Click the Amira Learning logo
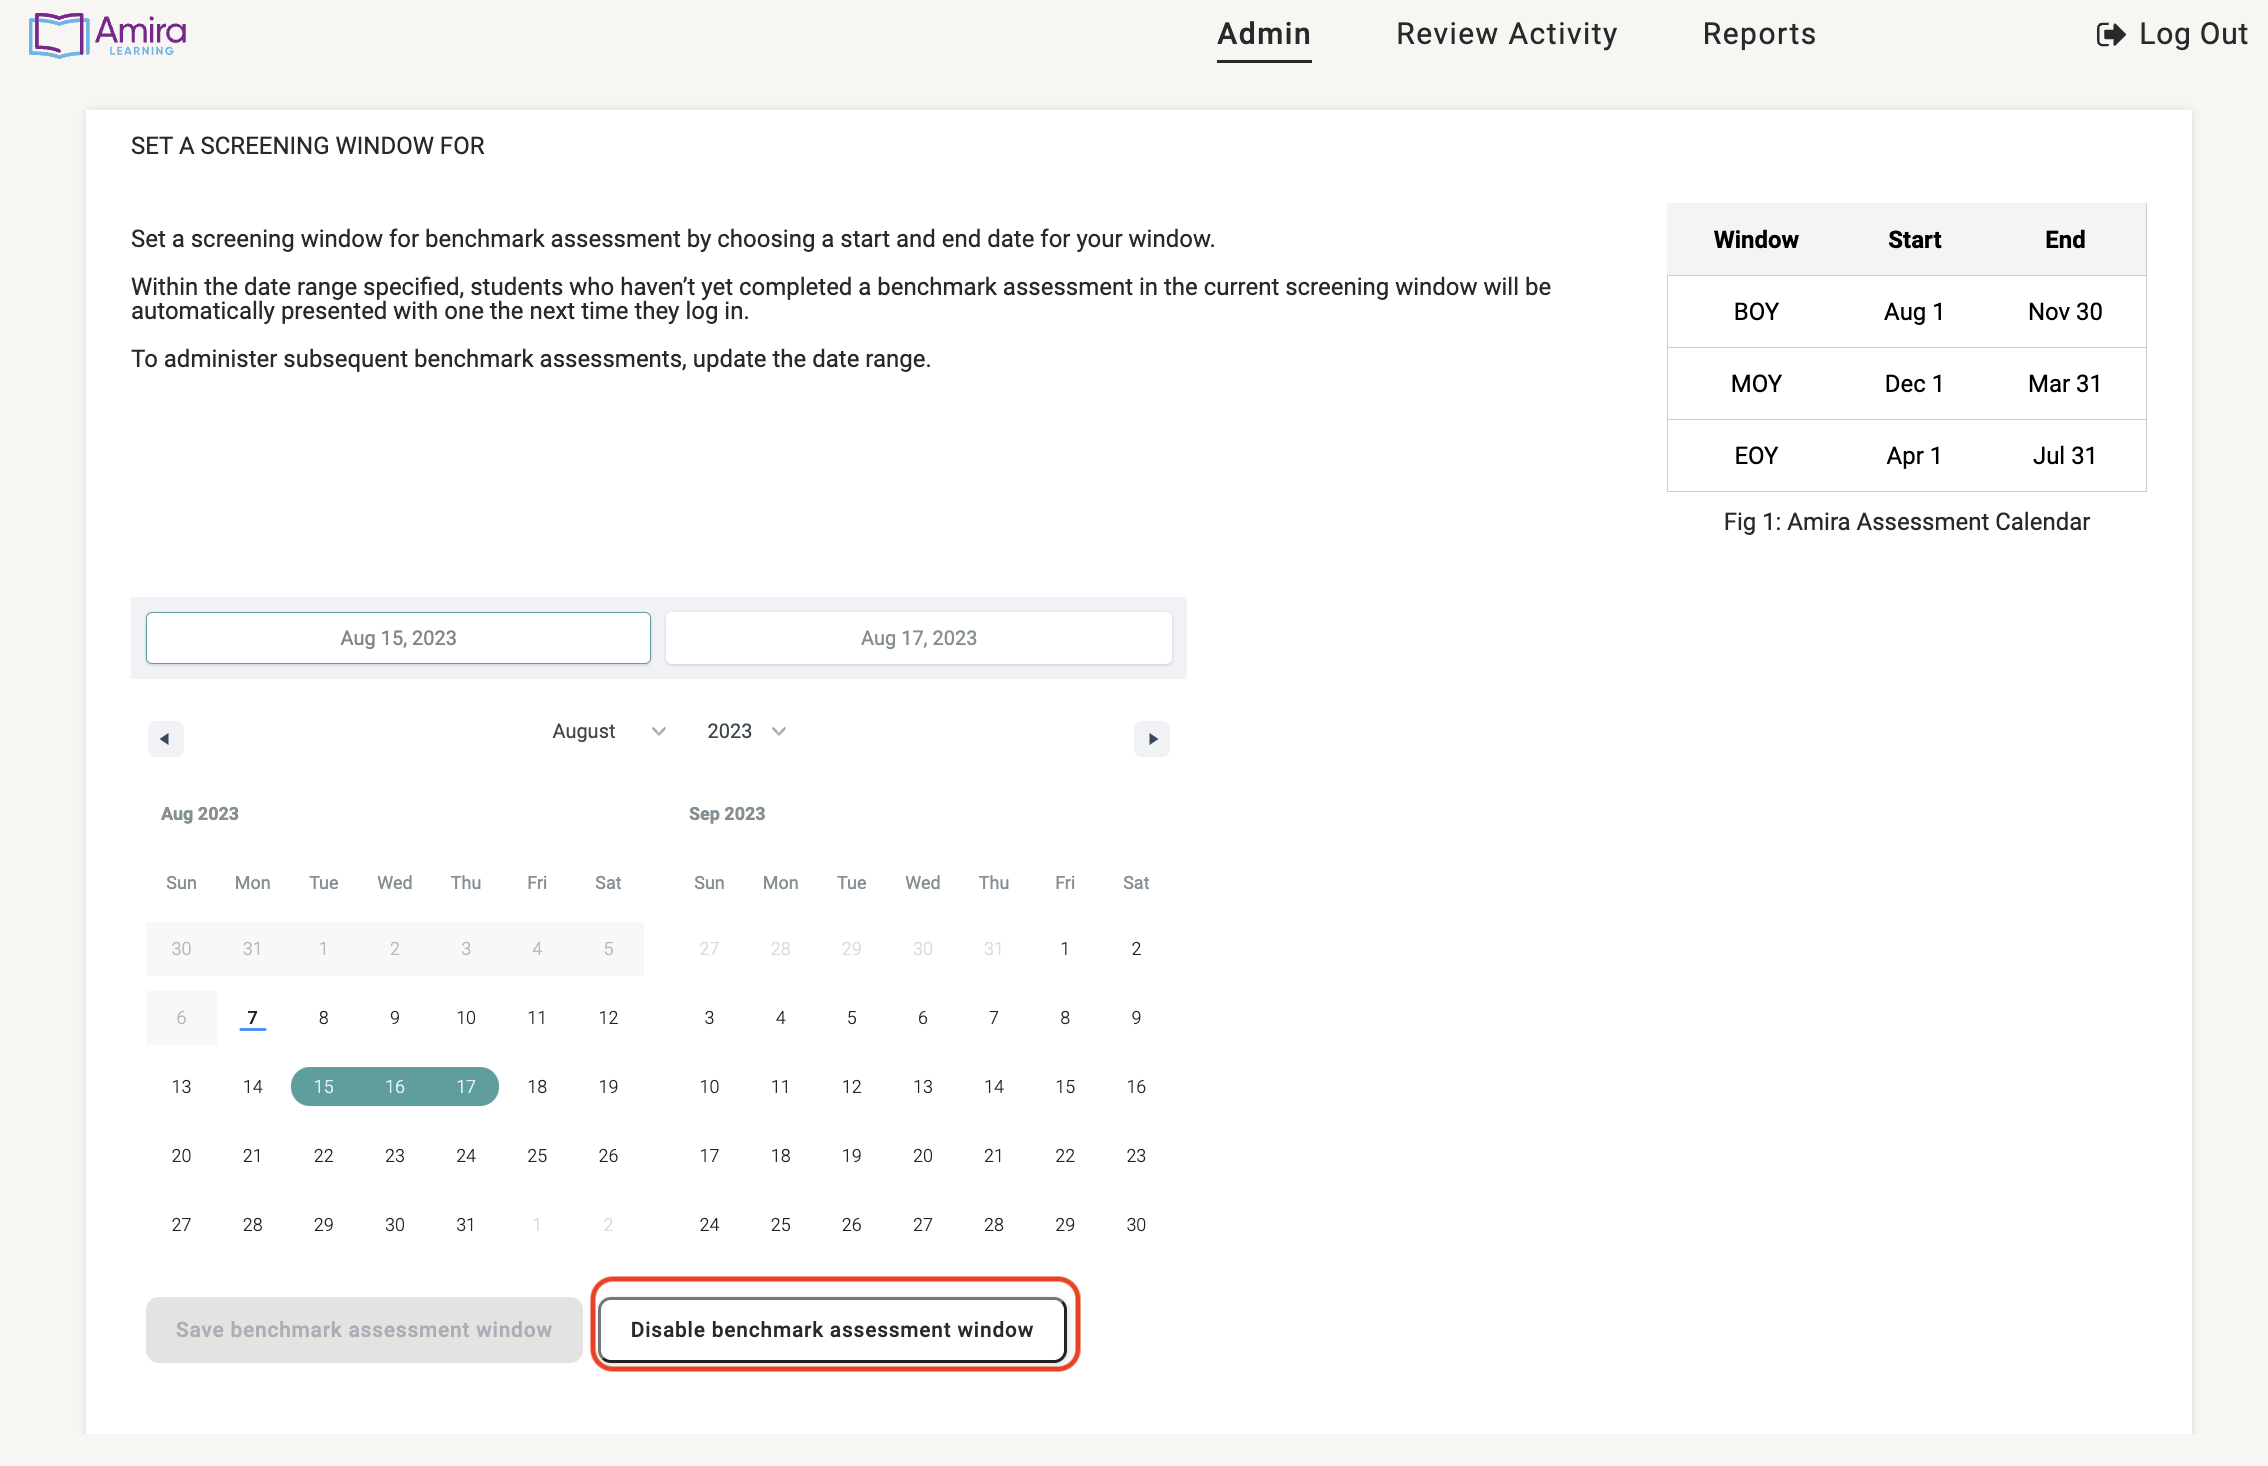The height and width of the screenshot is (1466, 2268). pyautogui.click(x=108, y=35)
